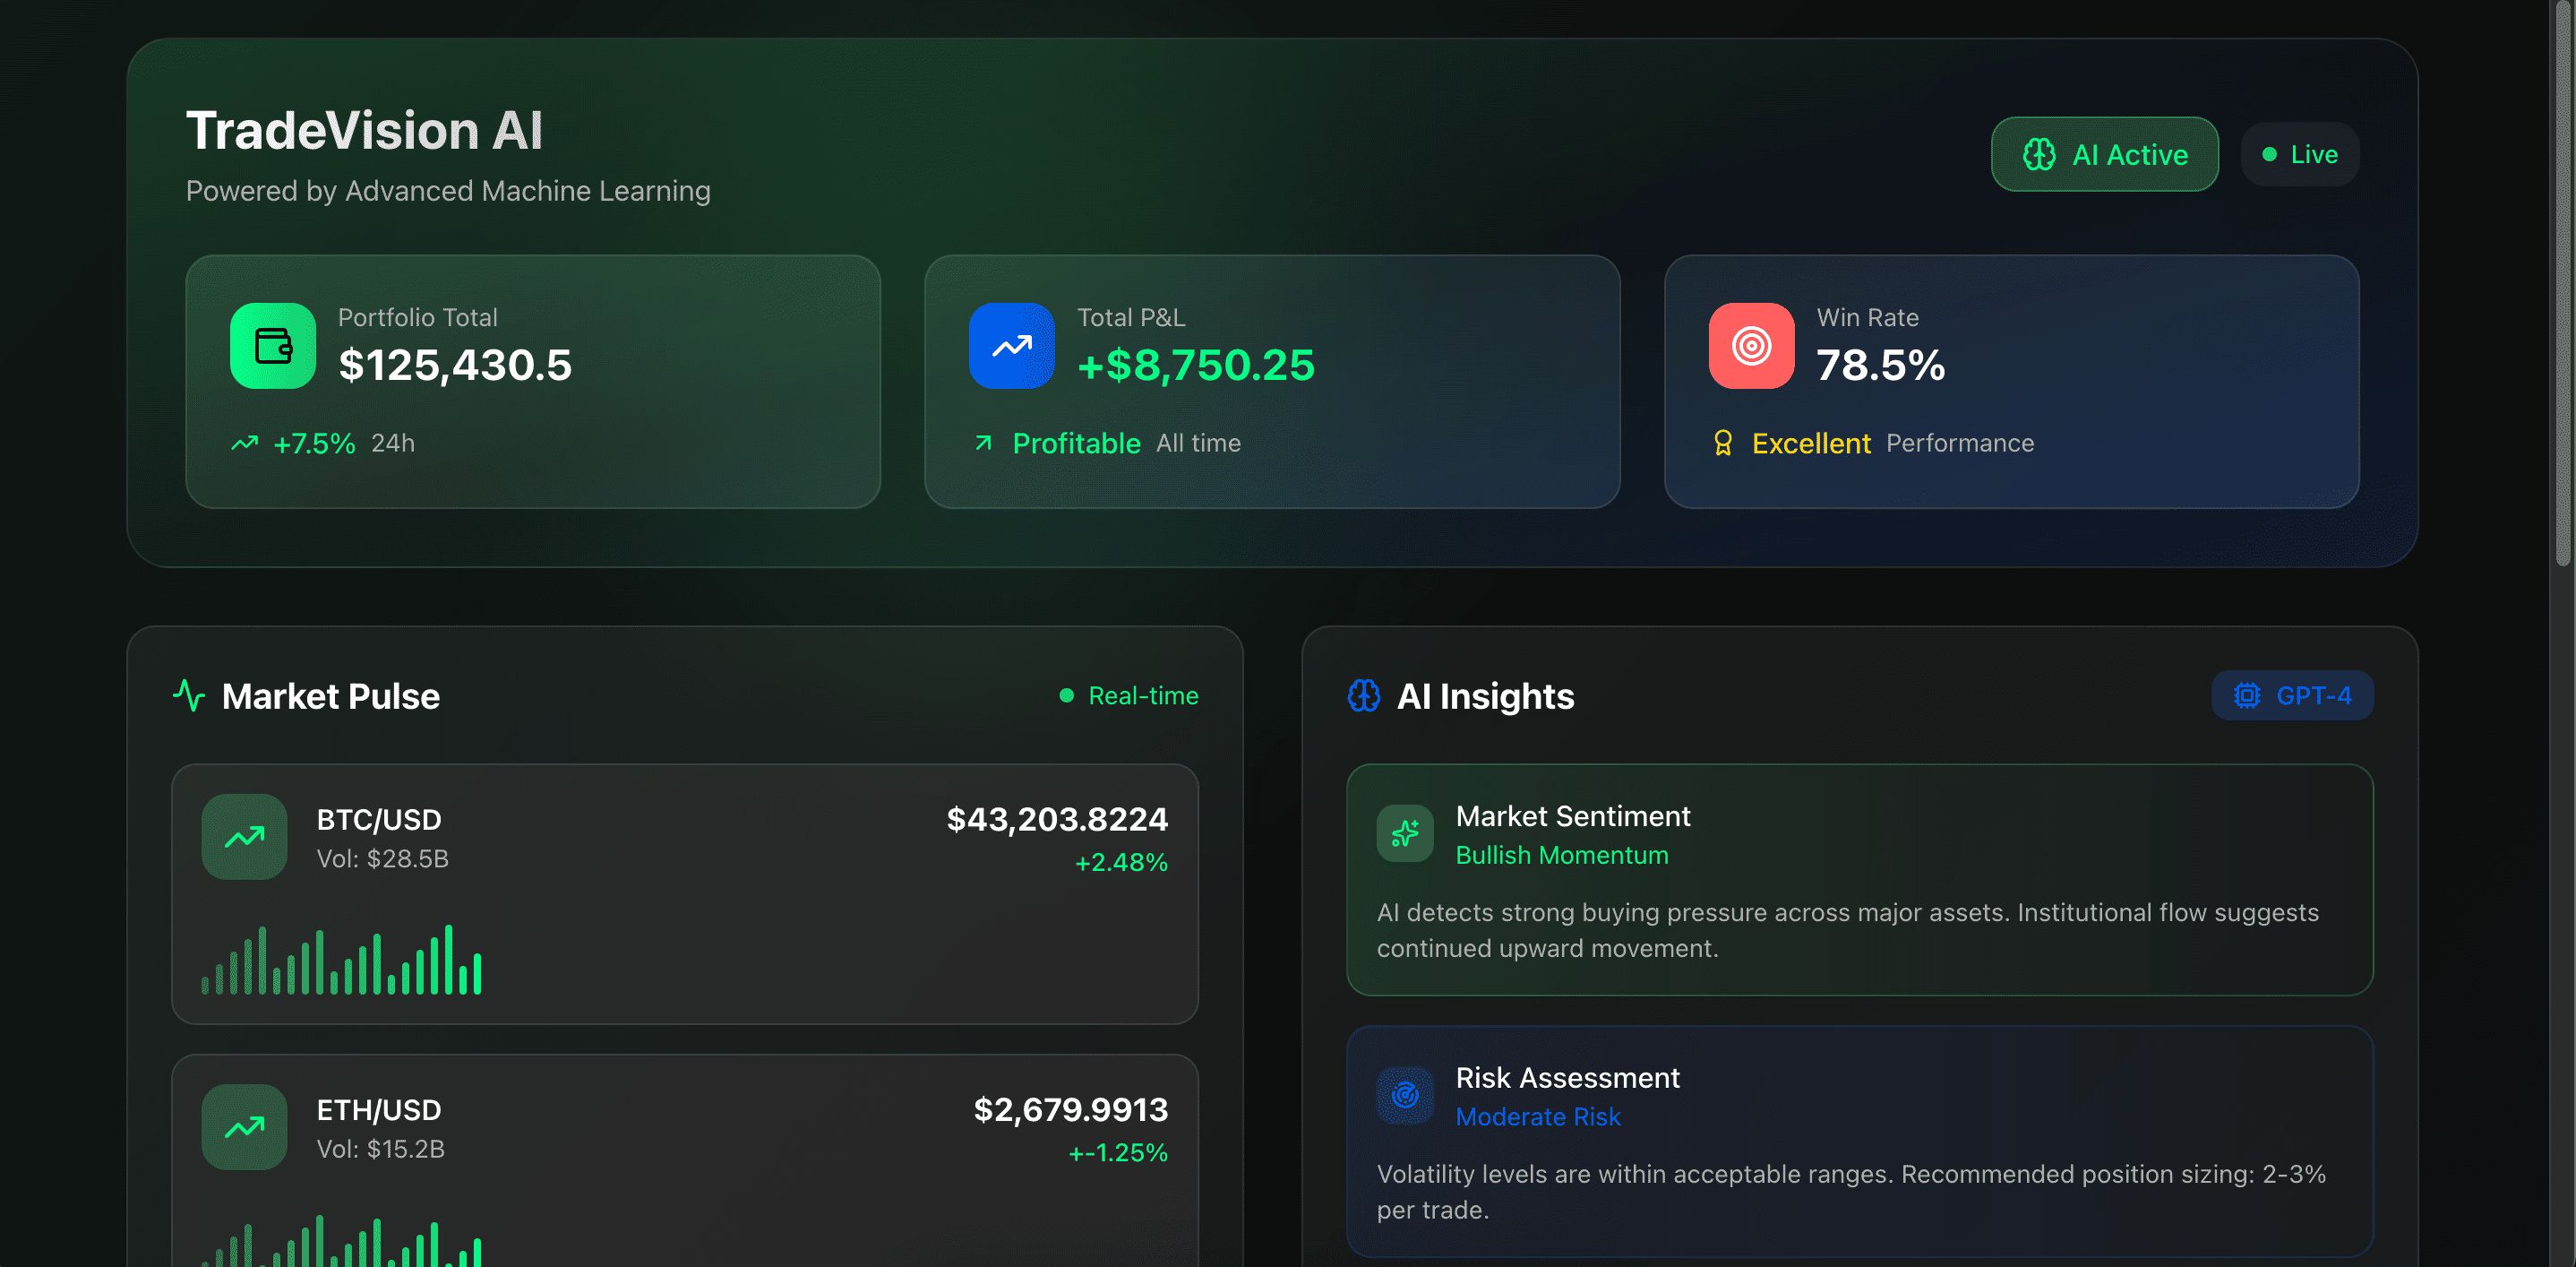Toggle the AI Active button
This screenshot has width=2576, height=1267.
2104,154
